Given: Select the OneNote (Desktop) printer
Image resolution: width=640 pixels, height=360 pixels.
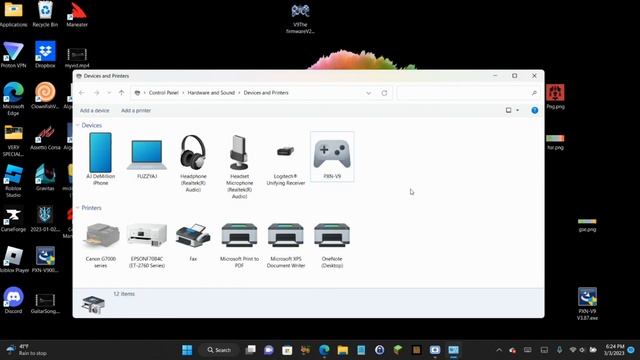Looking at the screenshot, I should [x=332, y=245].
